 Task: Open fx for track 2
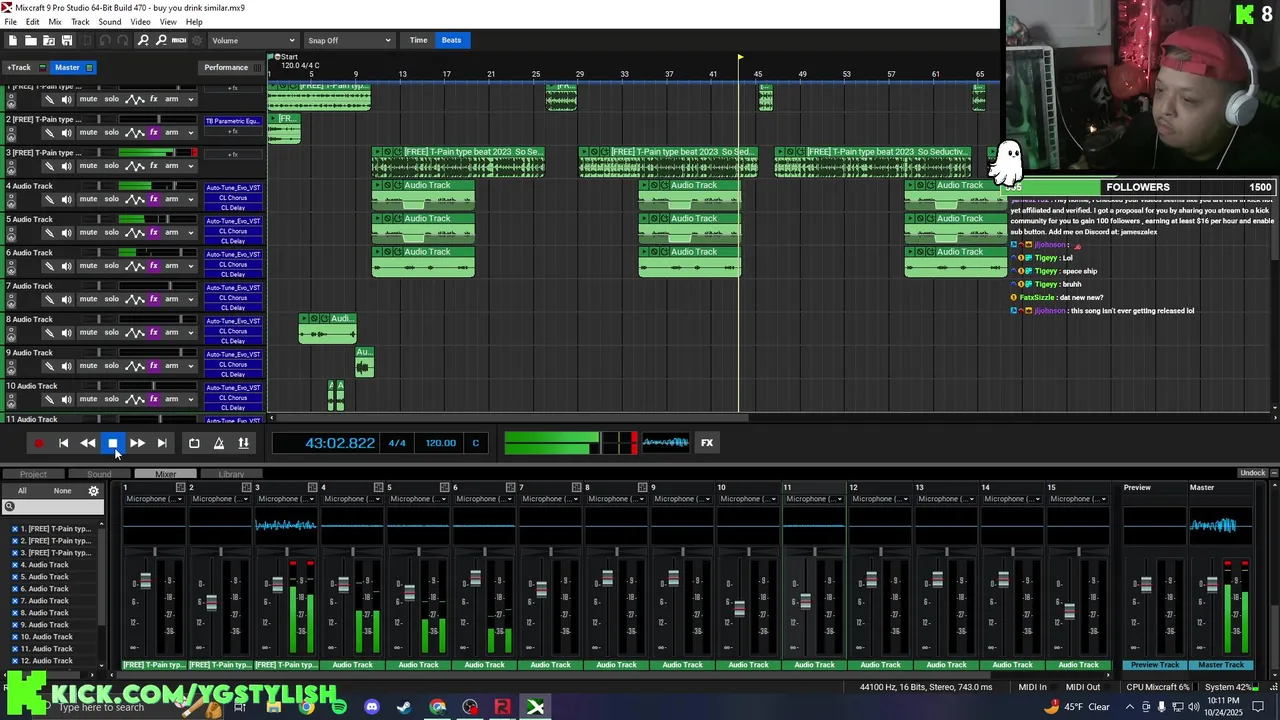point(154,132)
